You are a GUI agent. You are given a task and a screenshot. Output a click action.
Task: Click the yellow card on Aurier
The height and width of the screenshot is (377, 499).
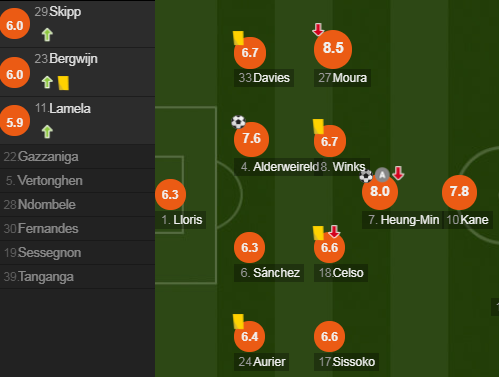point(239,321)
